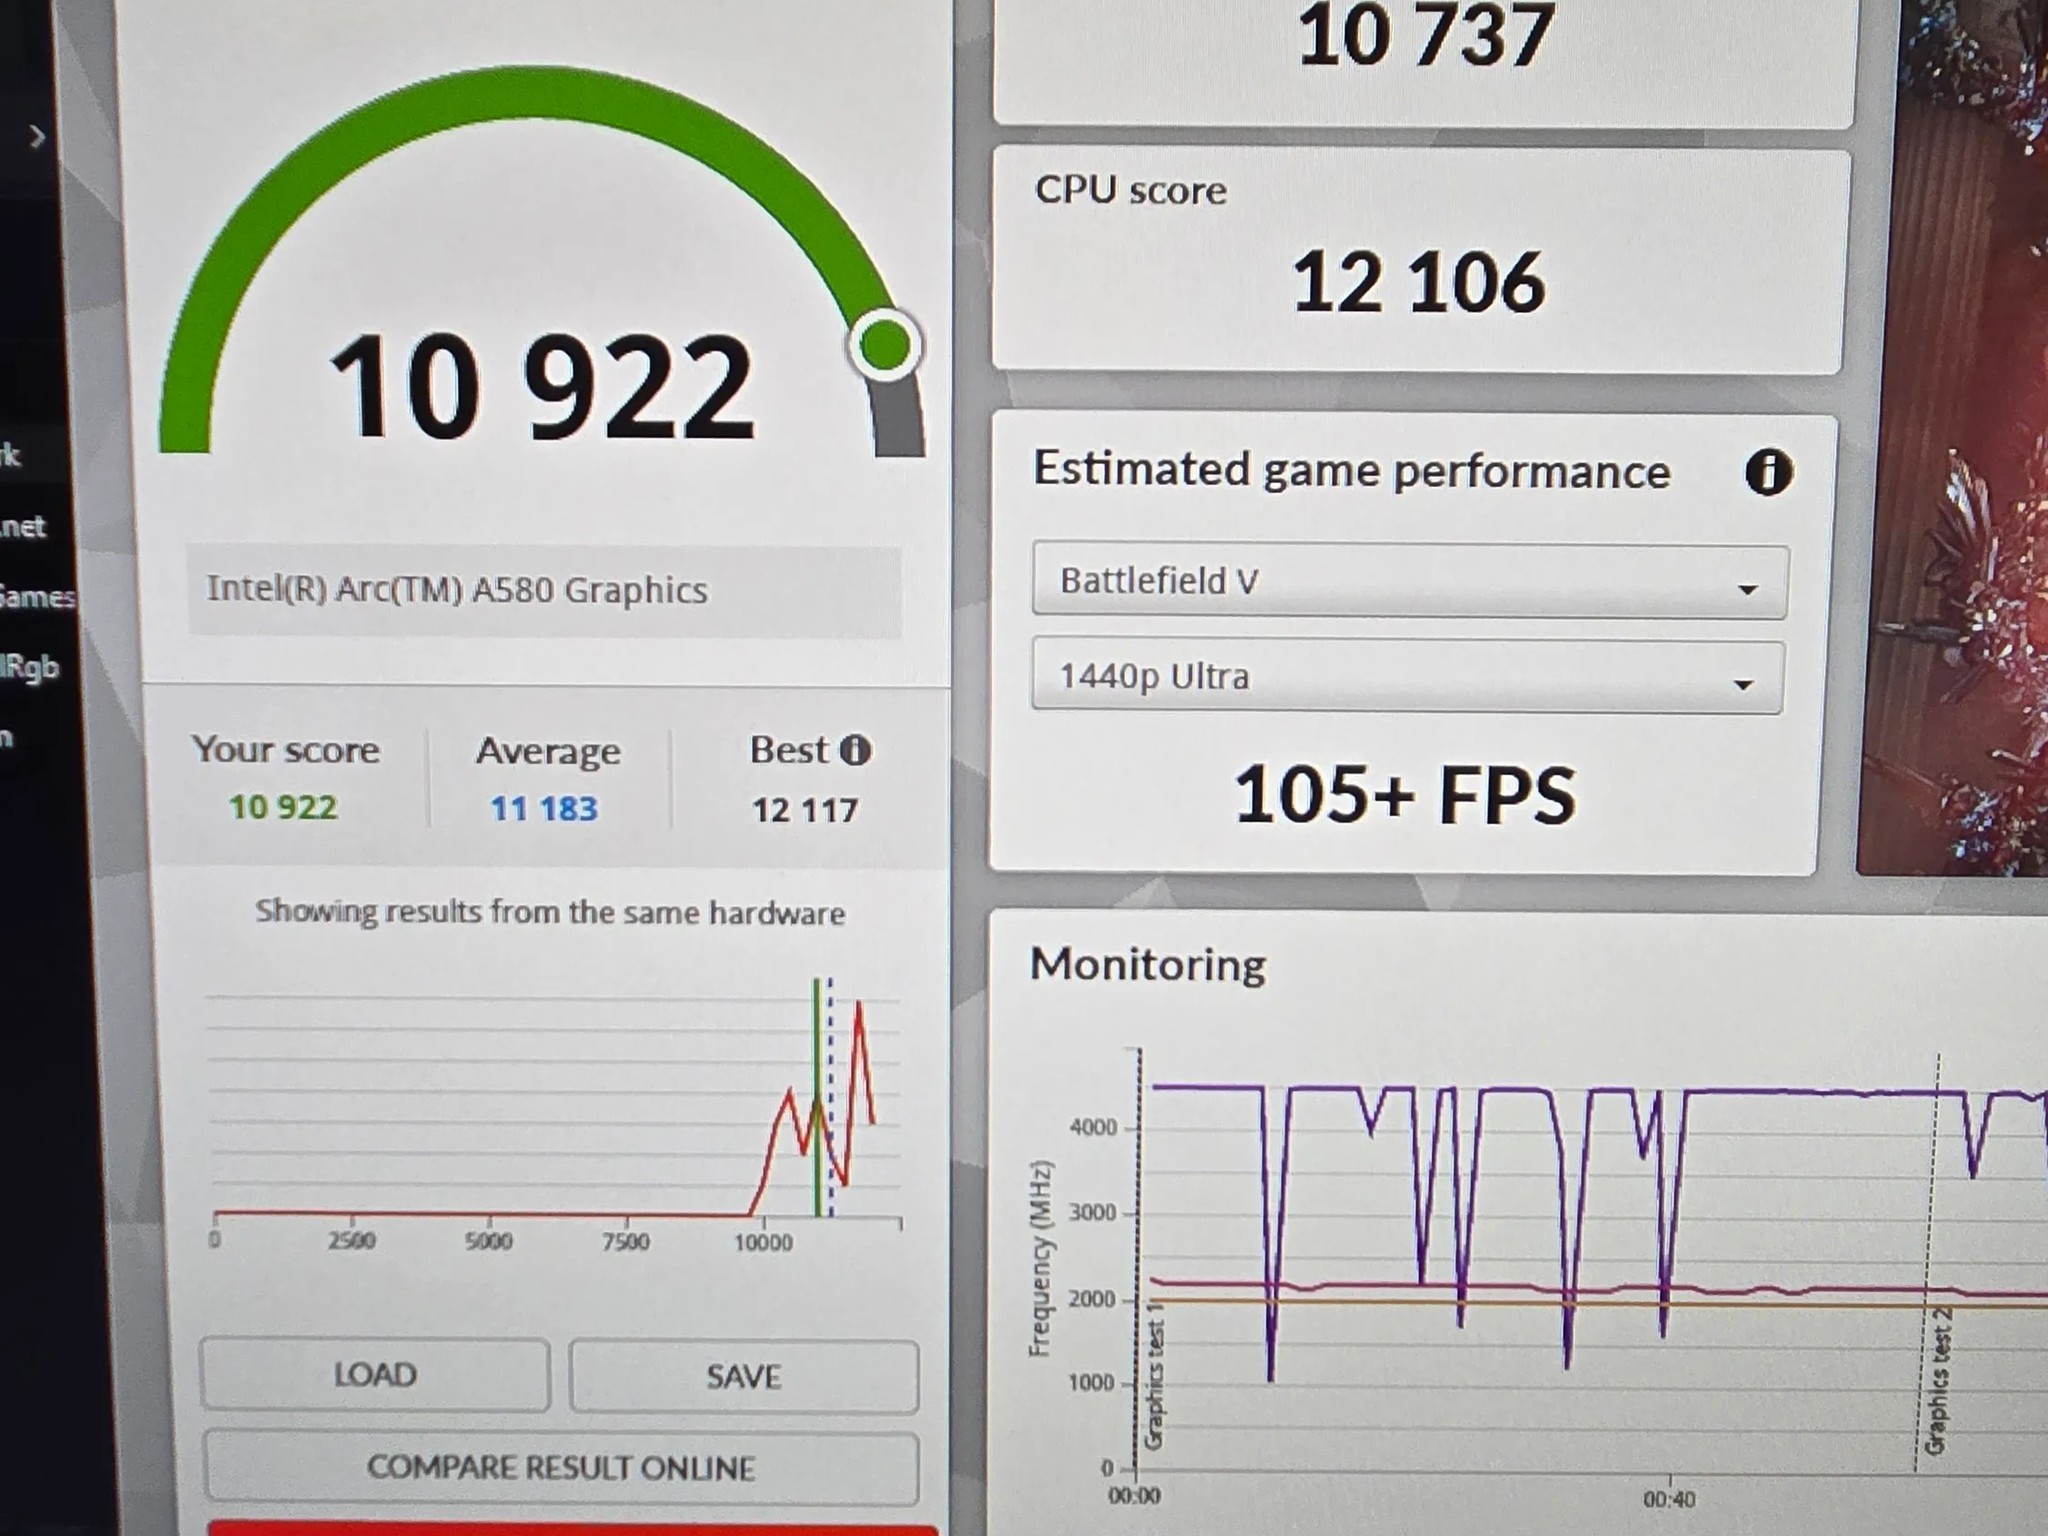
Task: Click the Best score 12 117
Action: (x=805, y=810)
